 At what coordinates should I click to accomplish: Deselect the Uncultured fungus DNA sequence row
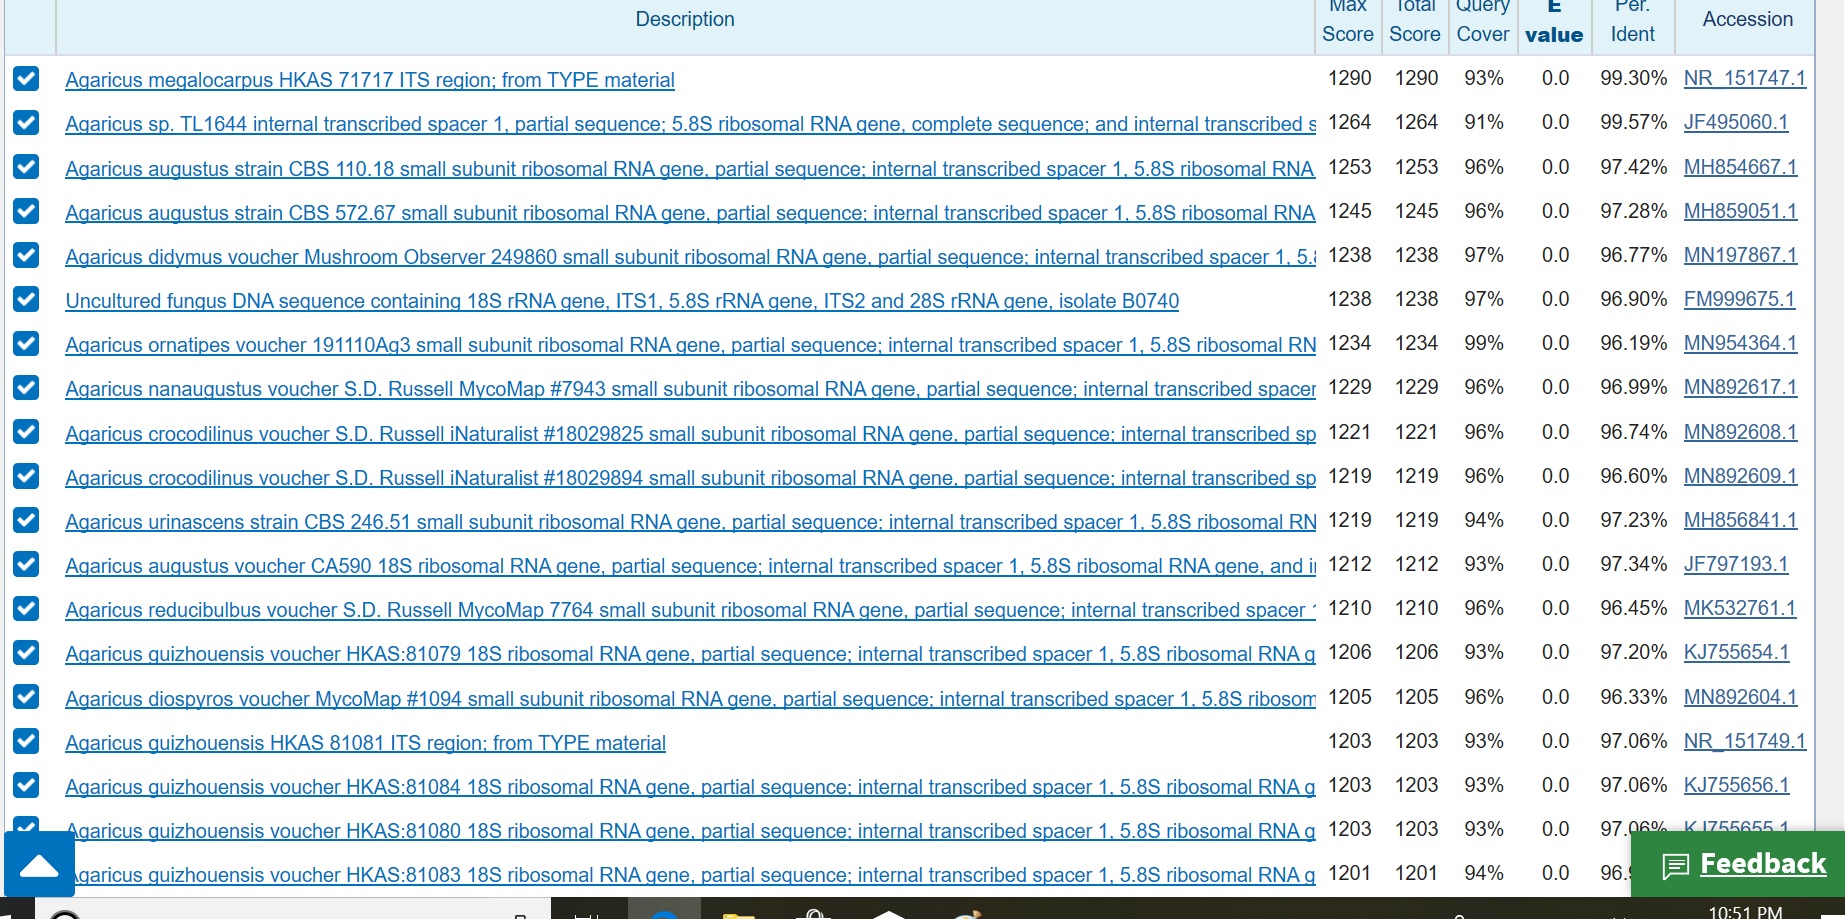click(x=26, y=300)
